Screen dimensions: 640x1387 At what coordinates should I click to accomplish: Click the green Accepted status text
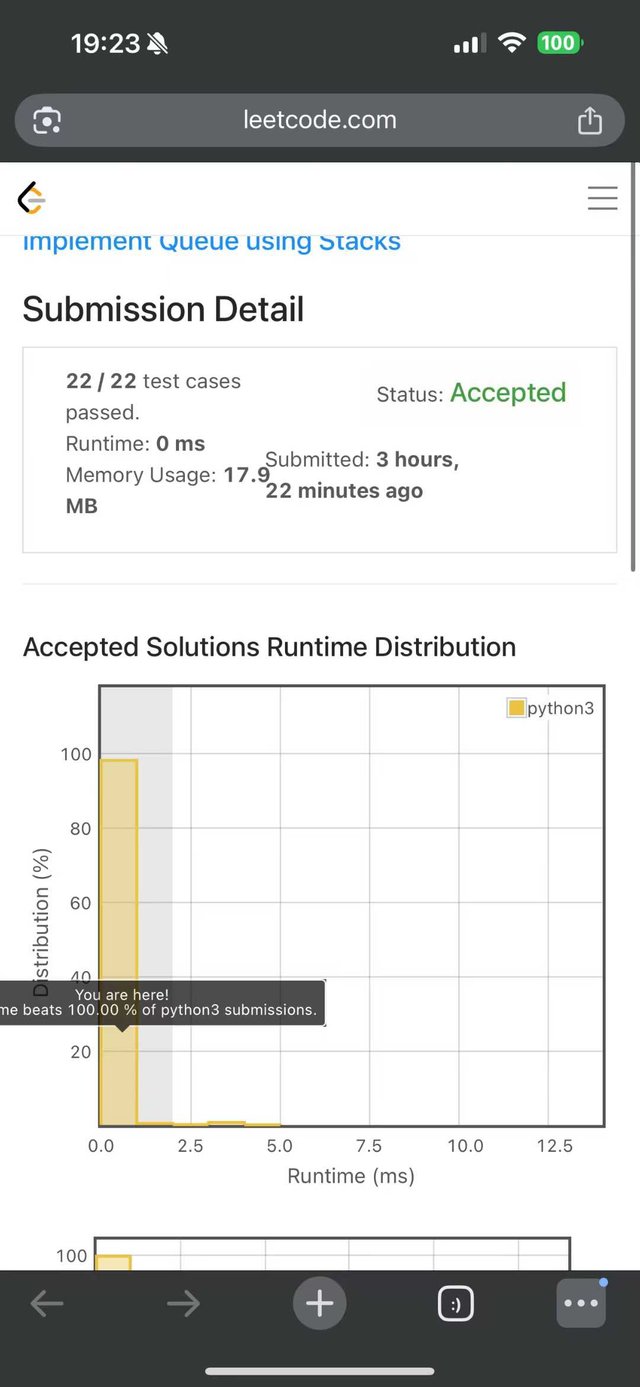508,393
